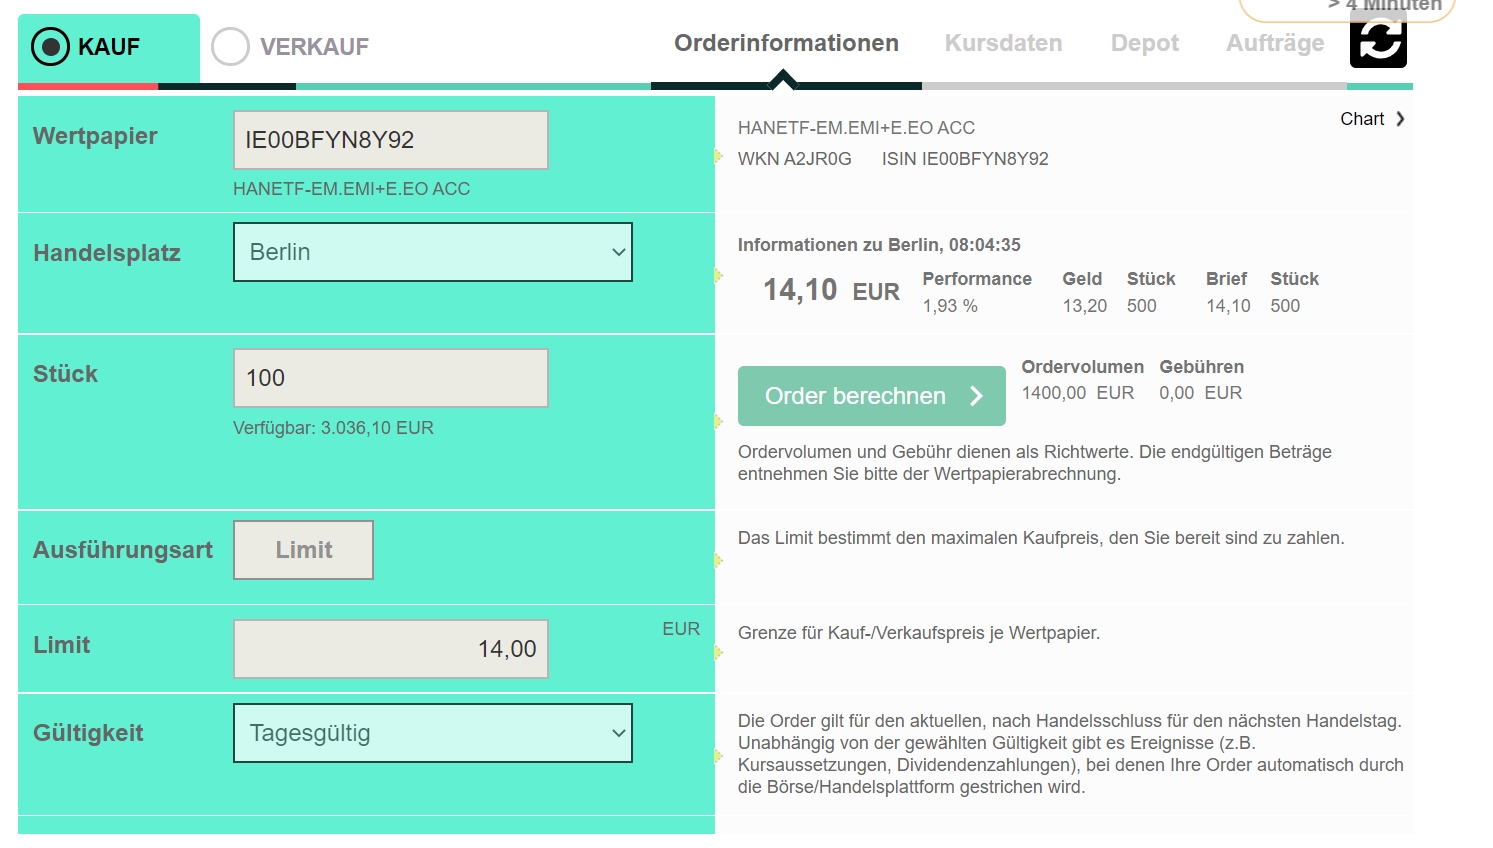The image size is (1493, 848).
Task: Click the Limit row arrow marker
Action: [x=718, y=653]
